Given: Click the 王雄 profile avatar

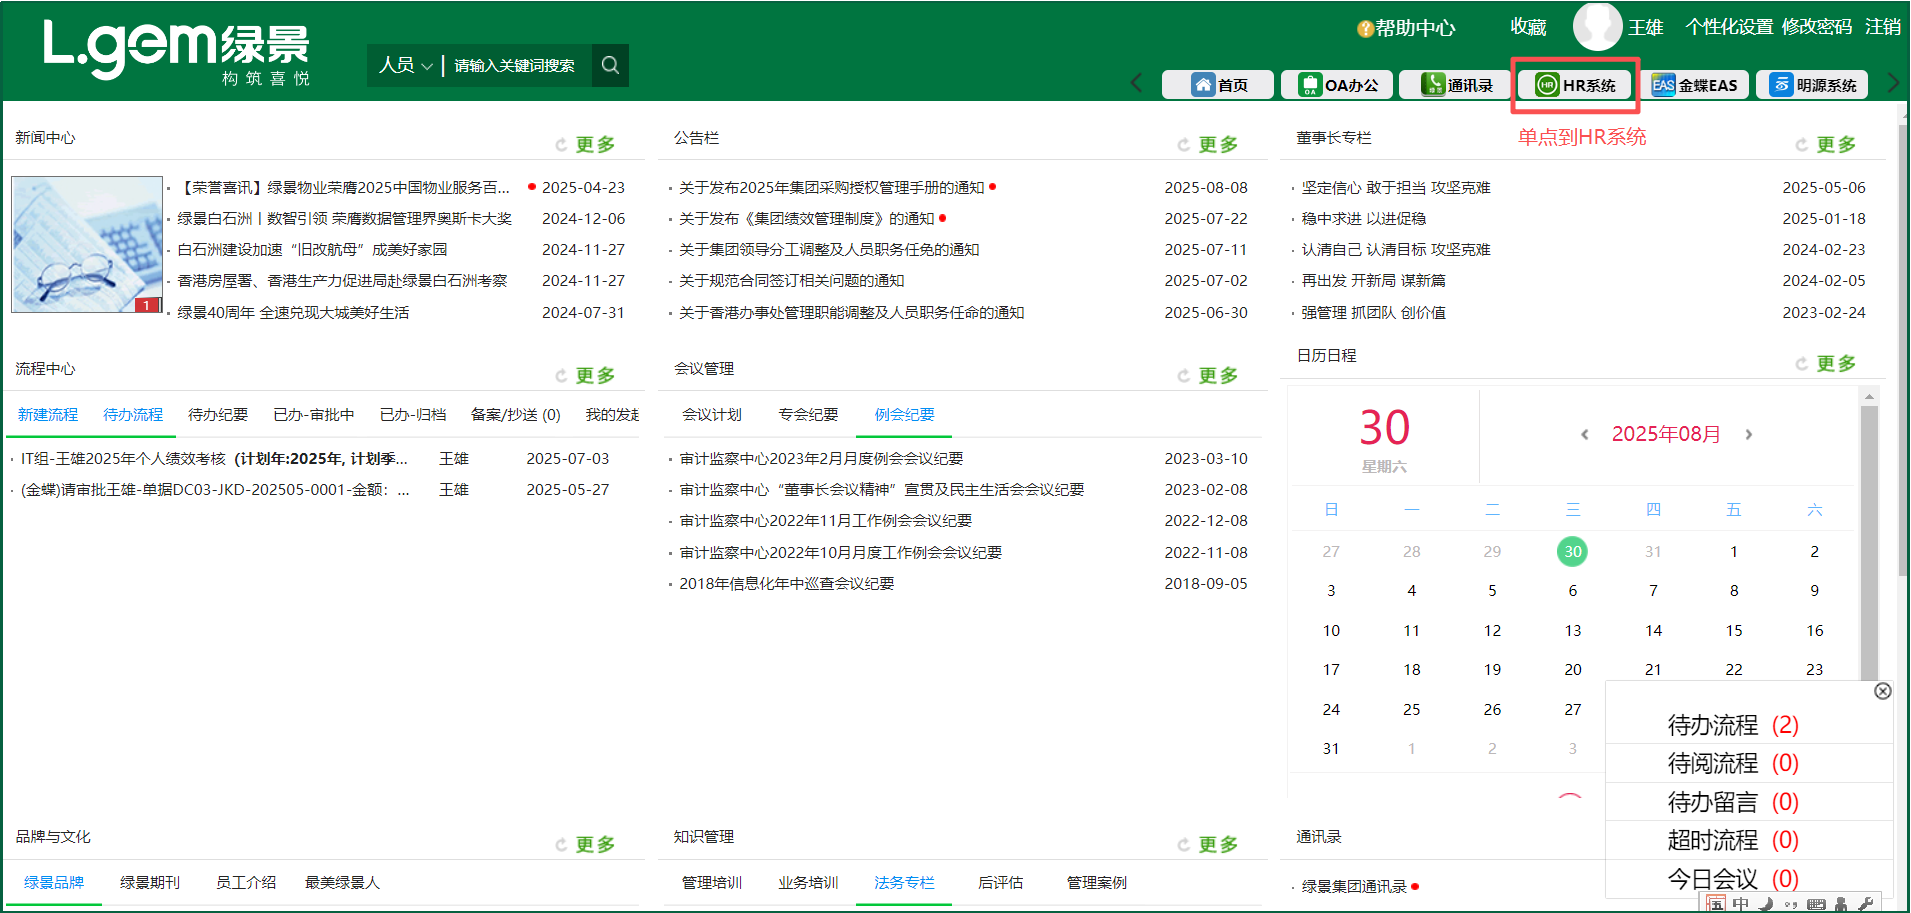Looking at the screenshot, I should pos(1595,27).
